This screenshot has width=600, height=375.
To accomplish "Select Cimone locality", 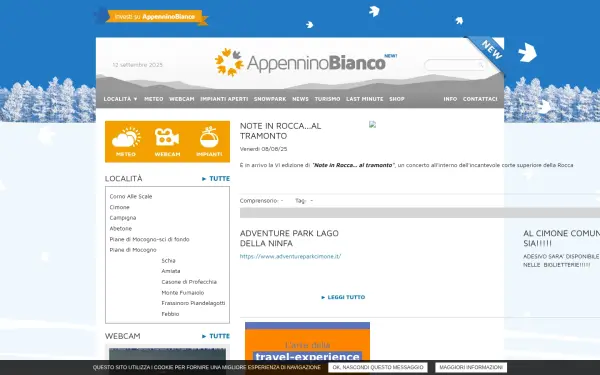I will pyautogui.click(x=119, y=207).
